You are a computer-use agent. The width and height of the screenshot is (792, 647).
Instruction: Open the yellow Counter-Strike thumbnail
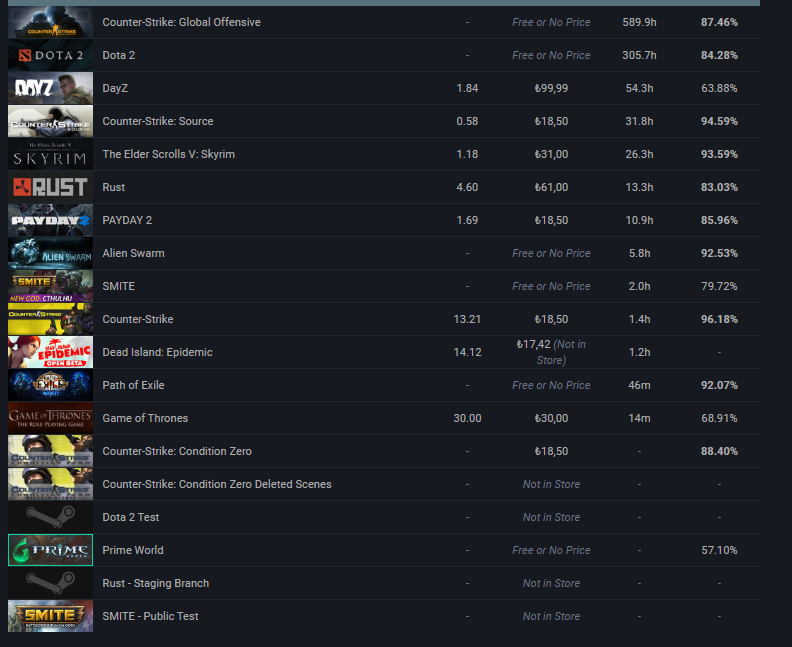click(x=51, y=319)
